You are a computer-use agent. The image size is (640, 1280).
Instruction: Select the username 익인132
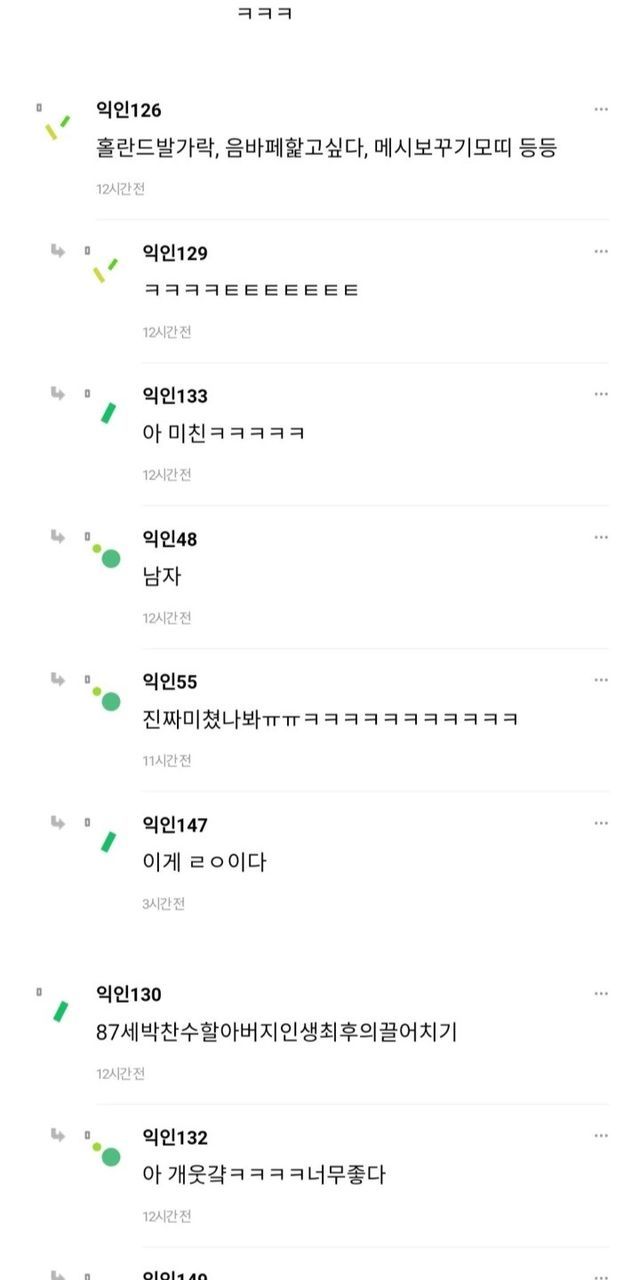pos(175,1138)
